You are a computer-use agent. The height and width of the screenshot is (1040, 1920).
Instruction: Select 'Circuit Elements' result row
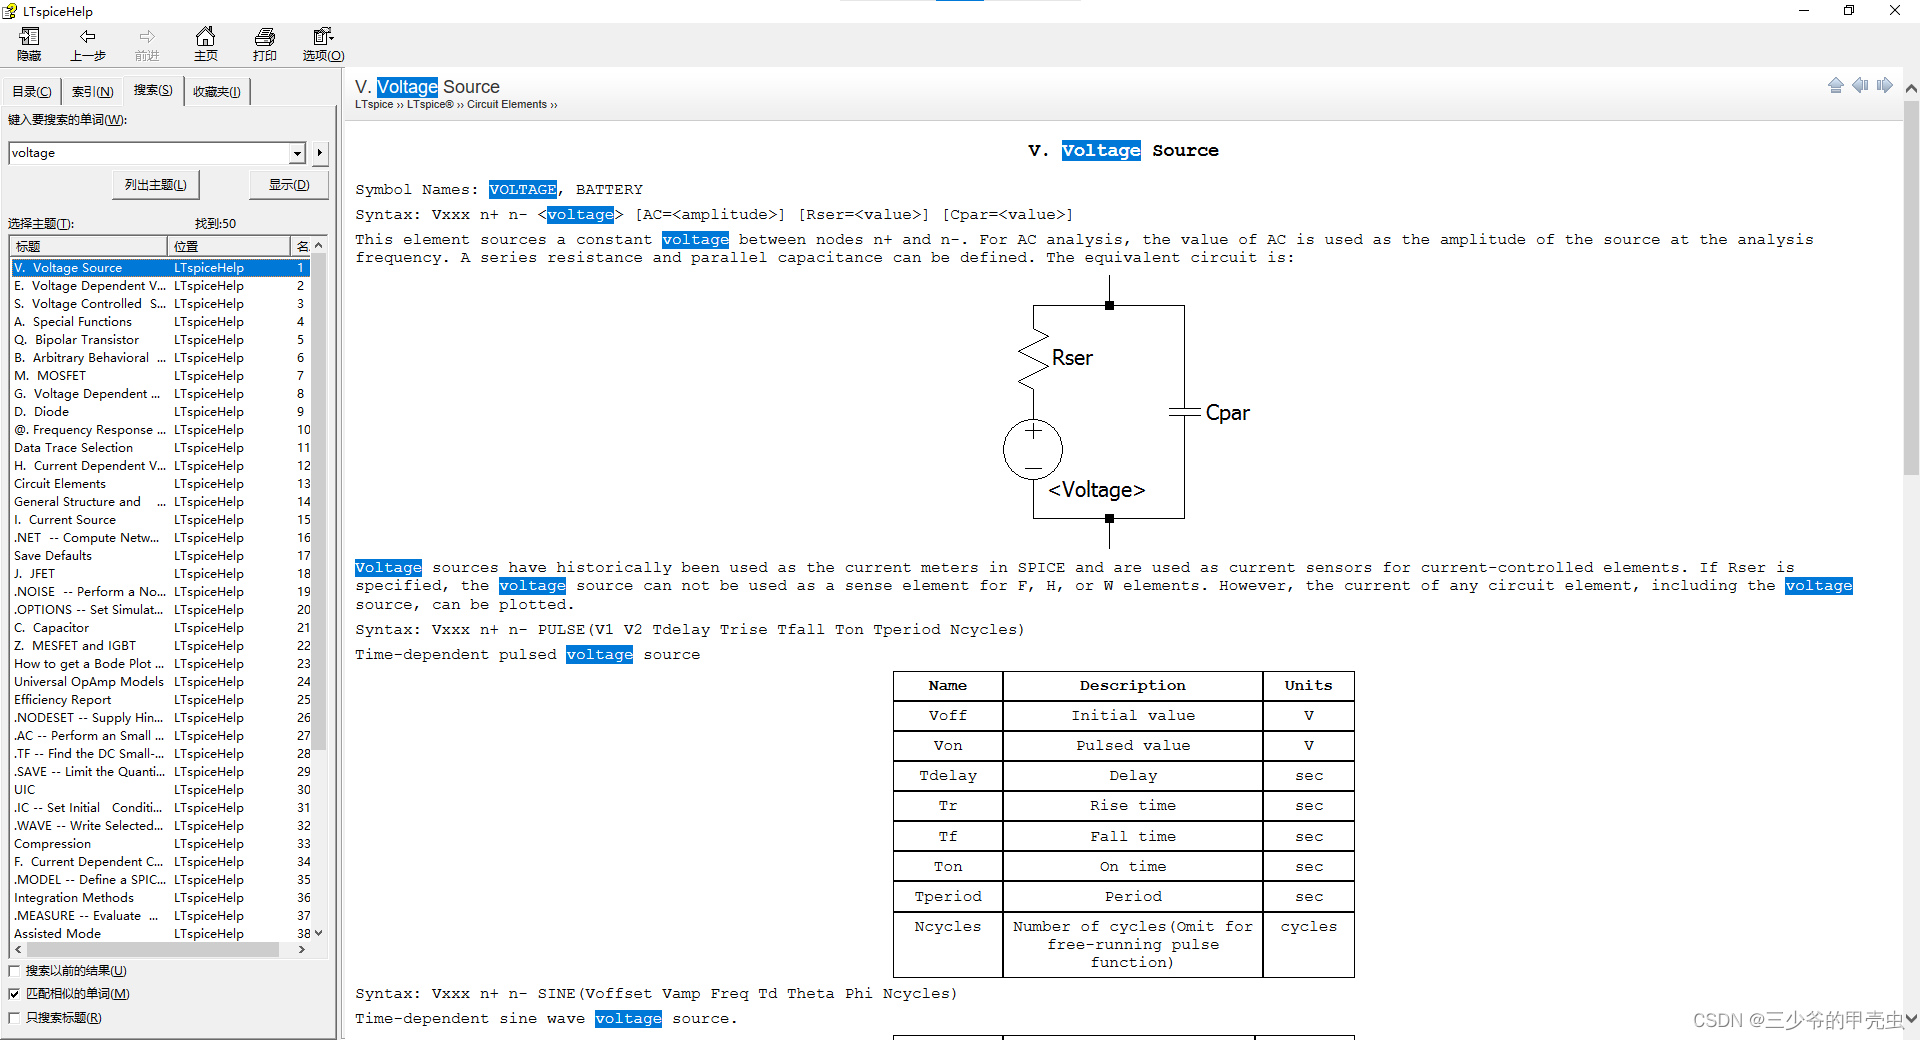(x=160, y=484)
